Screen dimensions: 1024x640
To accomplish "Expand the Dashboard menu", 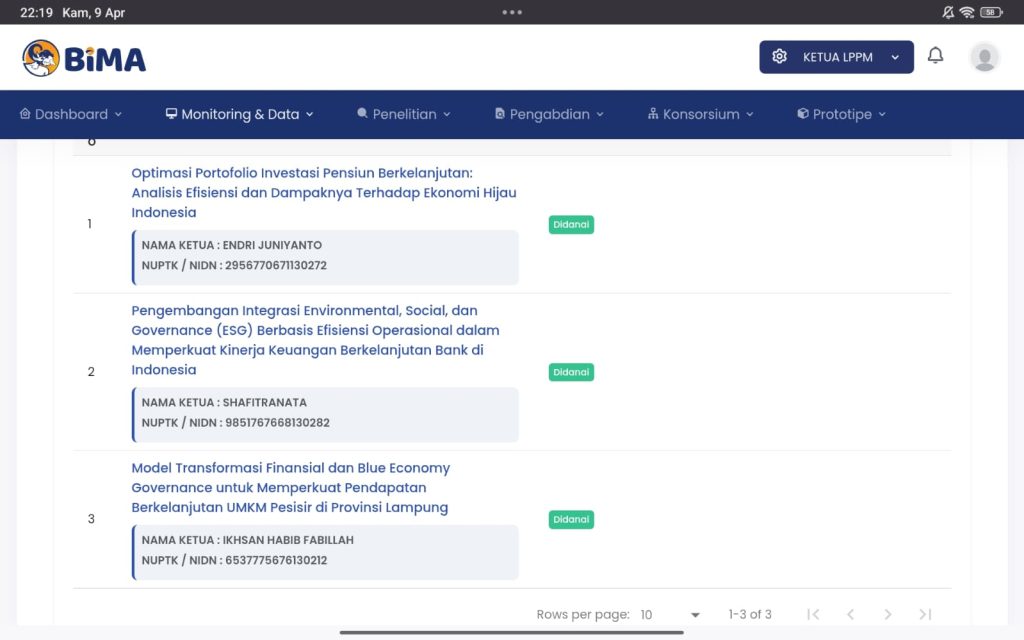I will [70, 114].
